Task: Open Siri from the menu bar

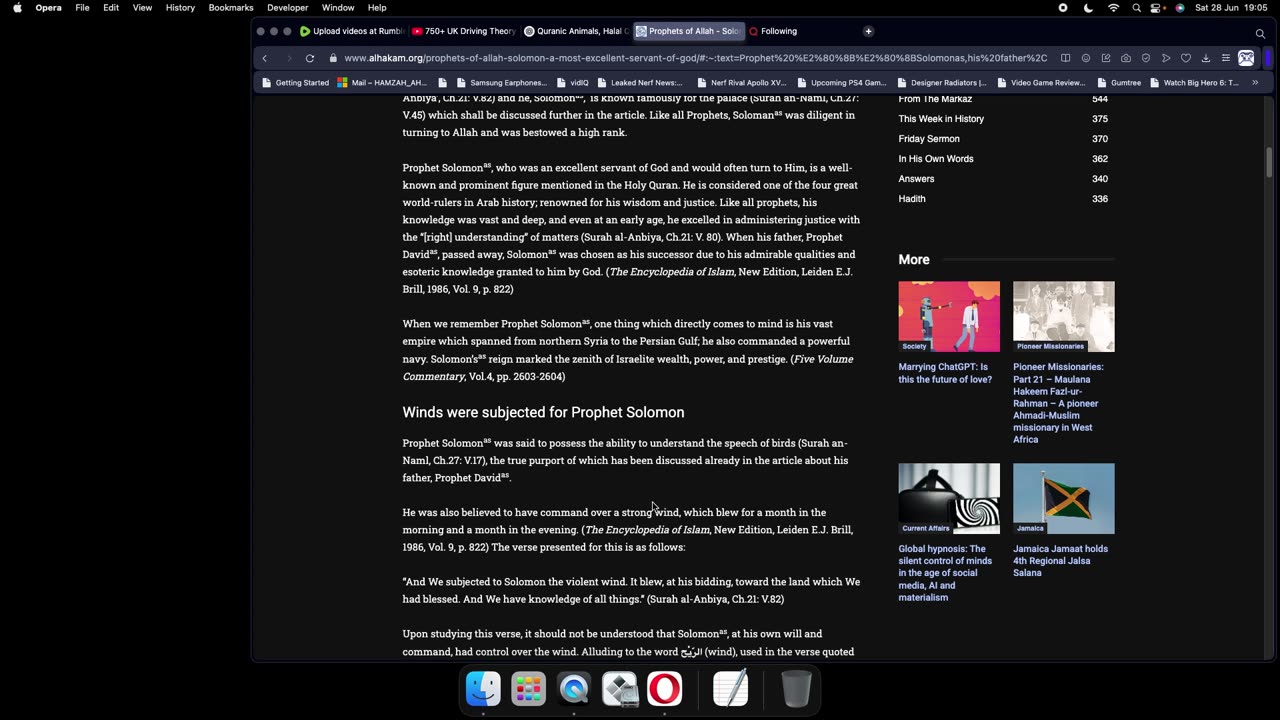Action: (1180, 7)
